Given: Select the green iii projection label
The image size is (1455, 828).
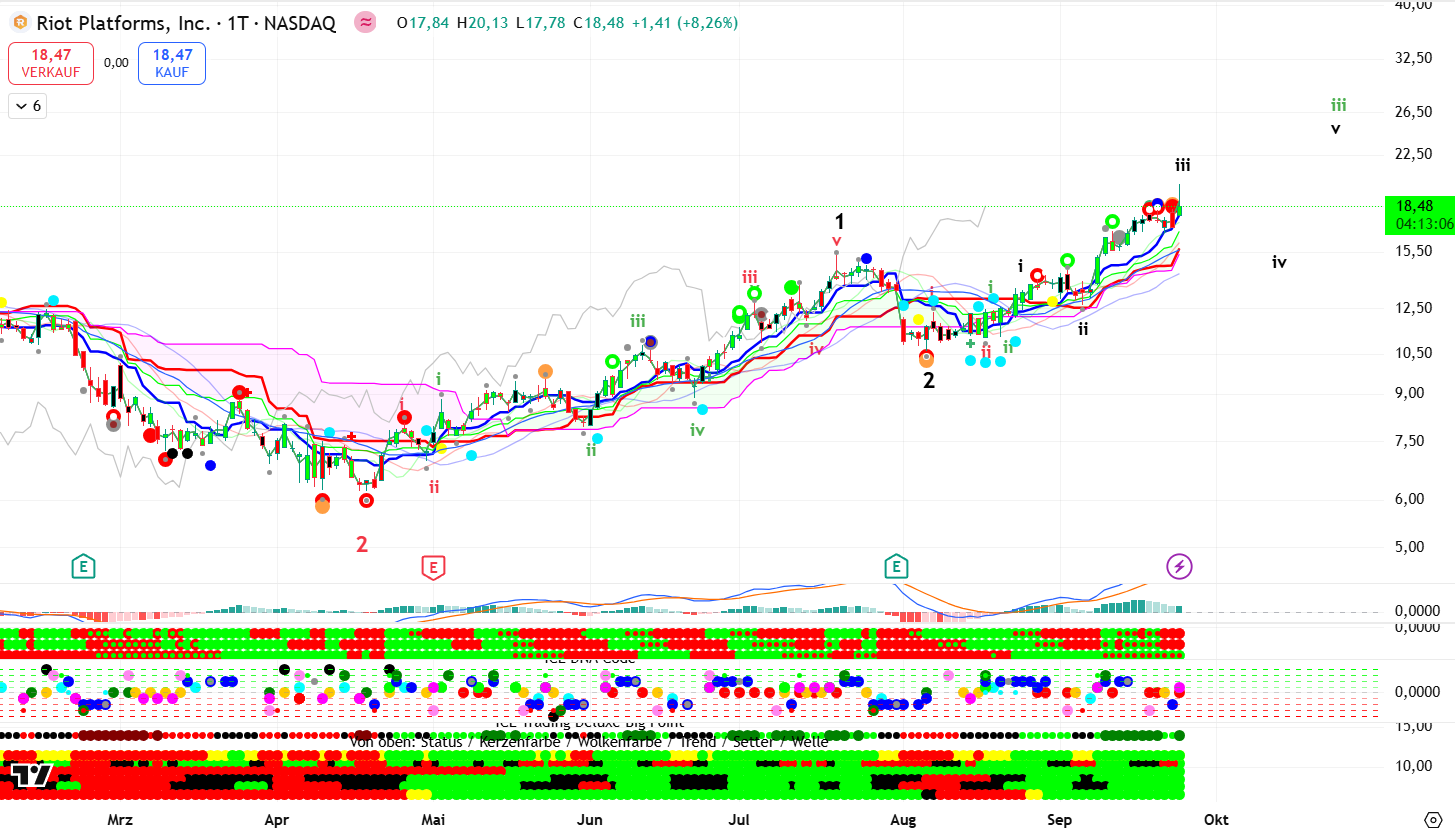Looking at the screenshot, I should (1337, 104).
